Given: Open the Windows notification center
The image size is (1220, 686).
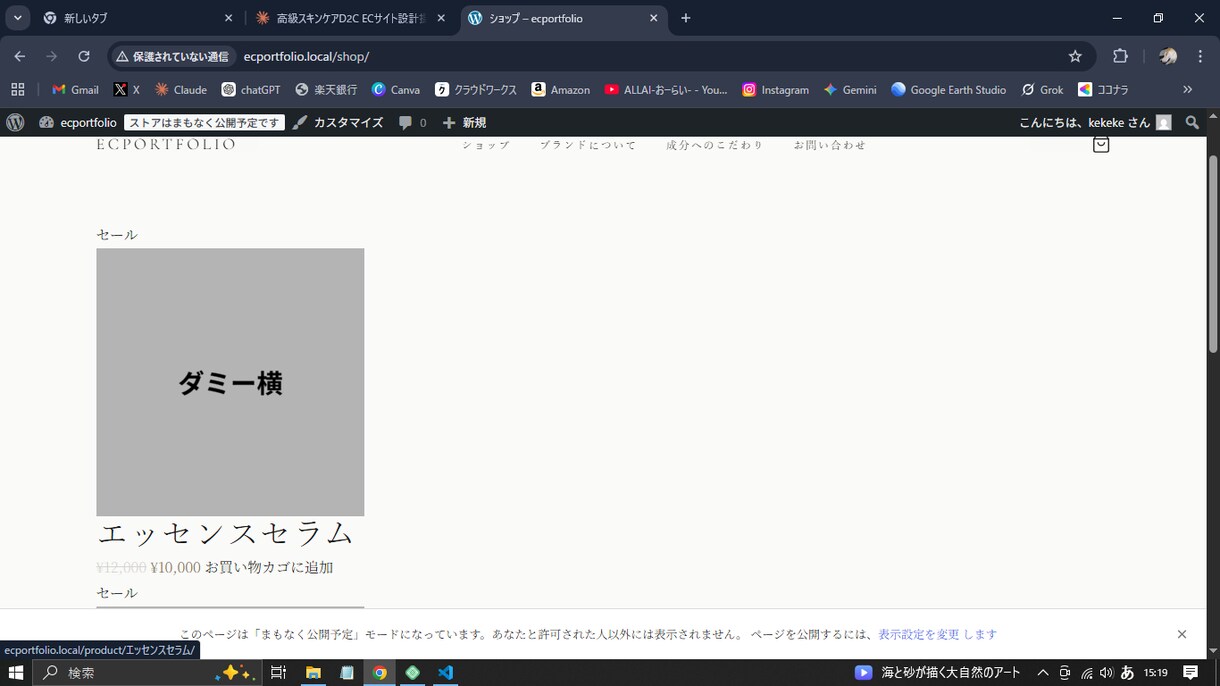Looking at the screenshot, I should (x=1191, y=673).
